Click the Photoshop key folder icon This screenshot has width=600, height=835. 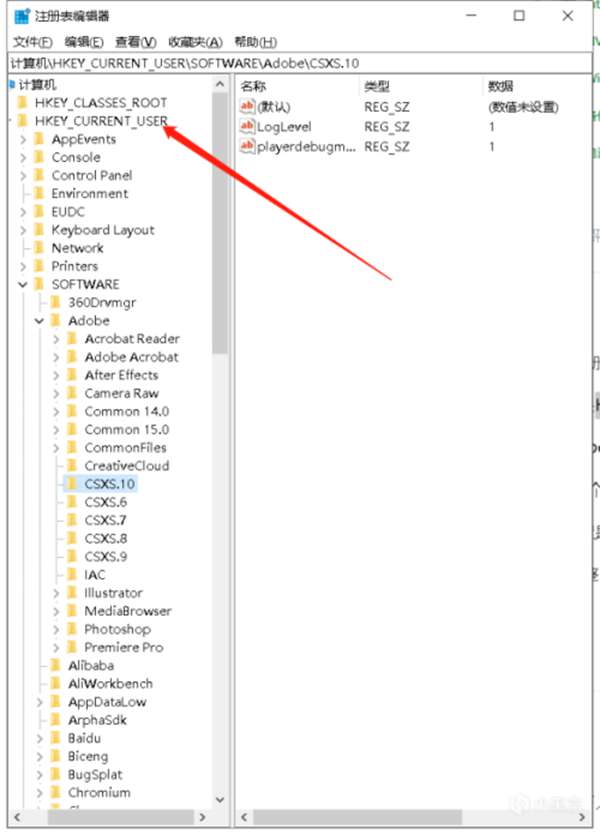point(72,629)
